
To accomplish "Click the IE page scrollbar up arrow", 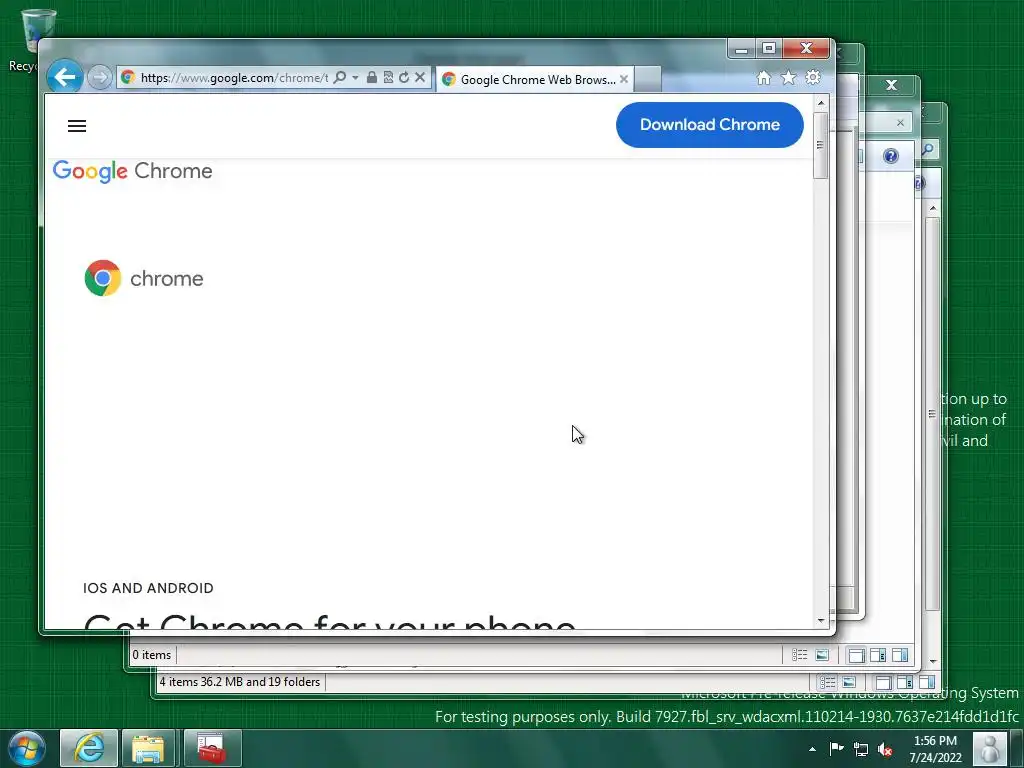I will click(x=821, y=103).
